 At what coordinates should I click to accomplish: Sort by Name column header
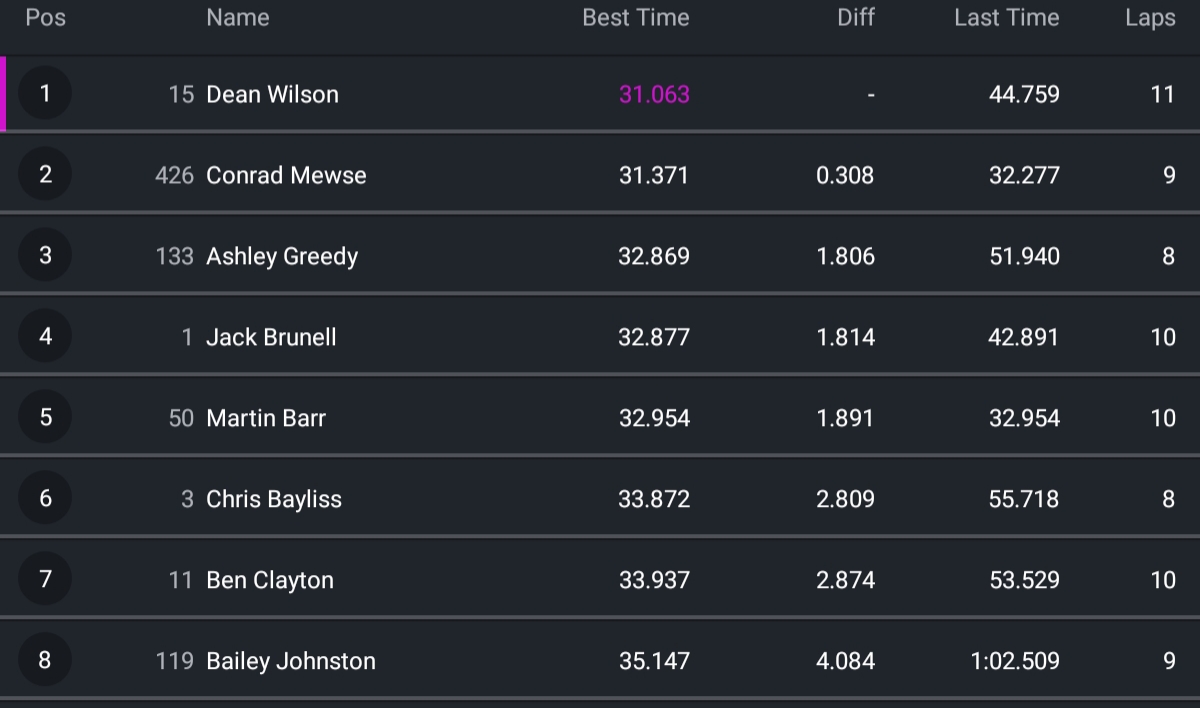click(238, 18)
